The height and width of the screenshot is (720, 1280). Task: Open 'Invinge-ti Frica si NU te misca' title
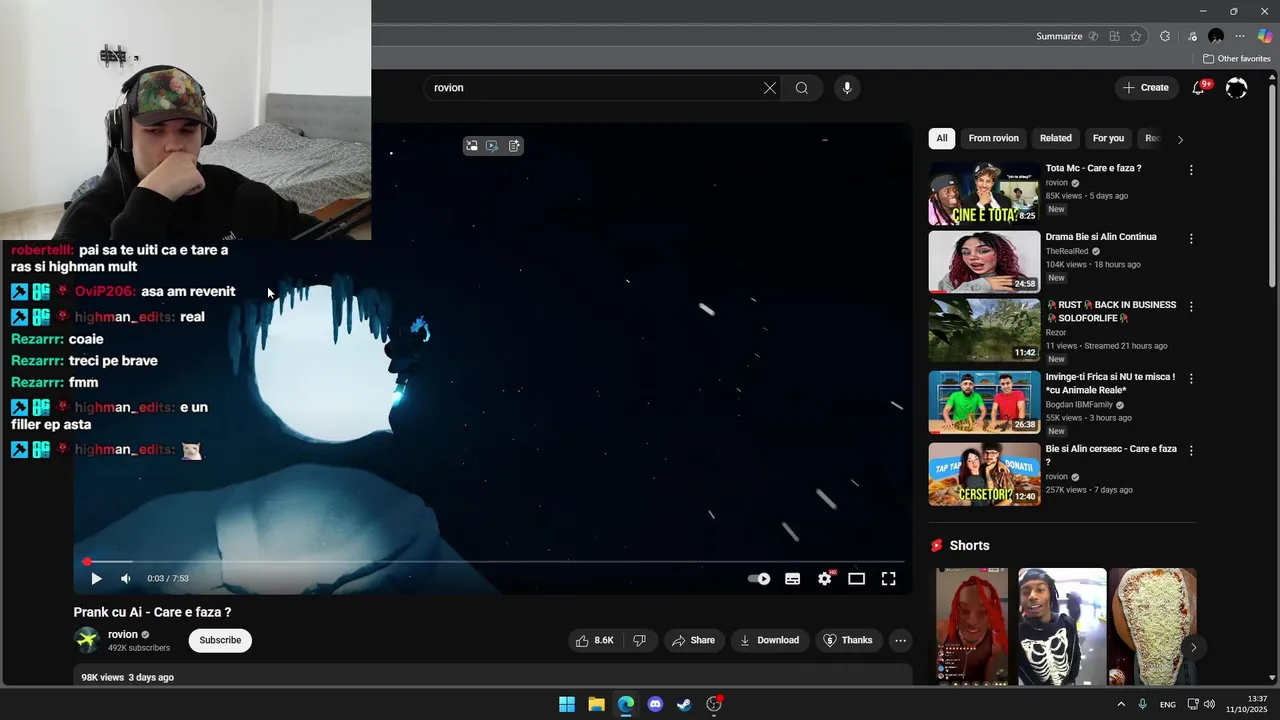coord(1110,383)
